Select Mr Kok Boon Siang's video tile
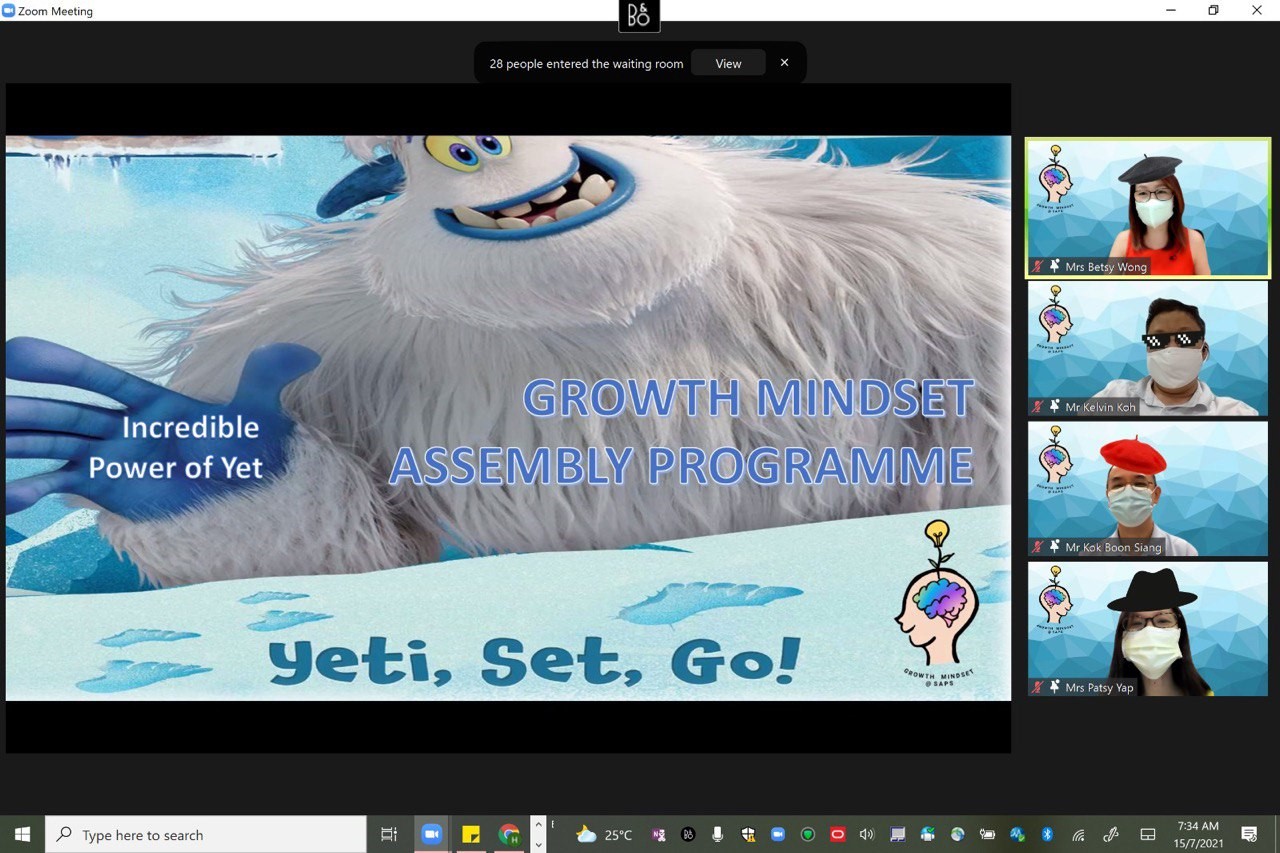1280x853 pixels. tap(1148, 489)
